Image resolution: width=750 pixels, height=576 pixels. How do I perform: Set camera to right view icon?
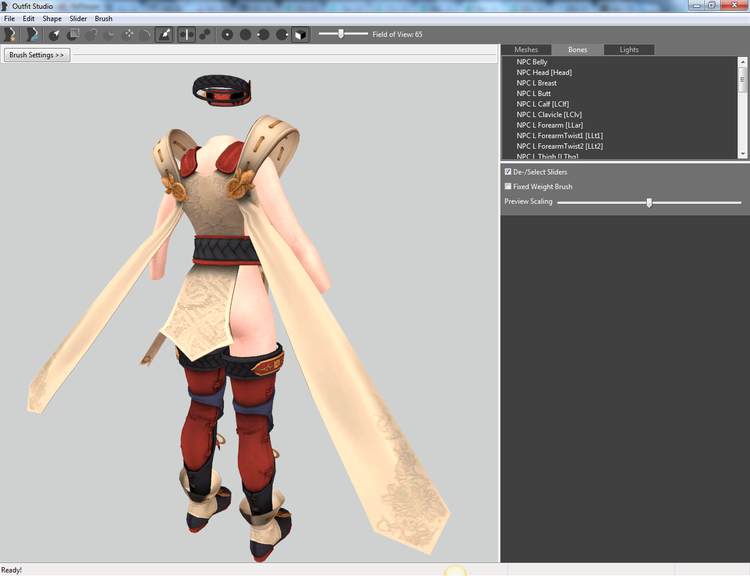click(282, 34)
